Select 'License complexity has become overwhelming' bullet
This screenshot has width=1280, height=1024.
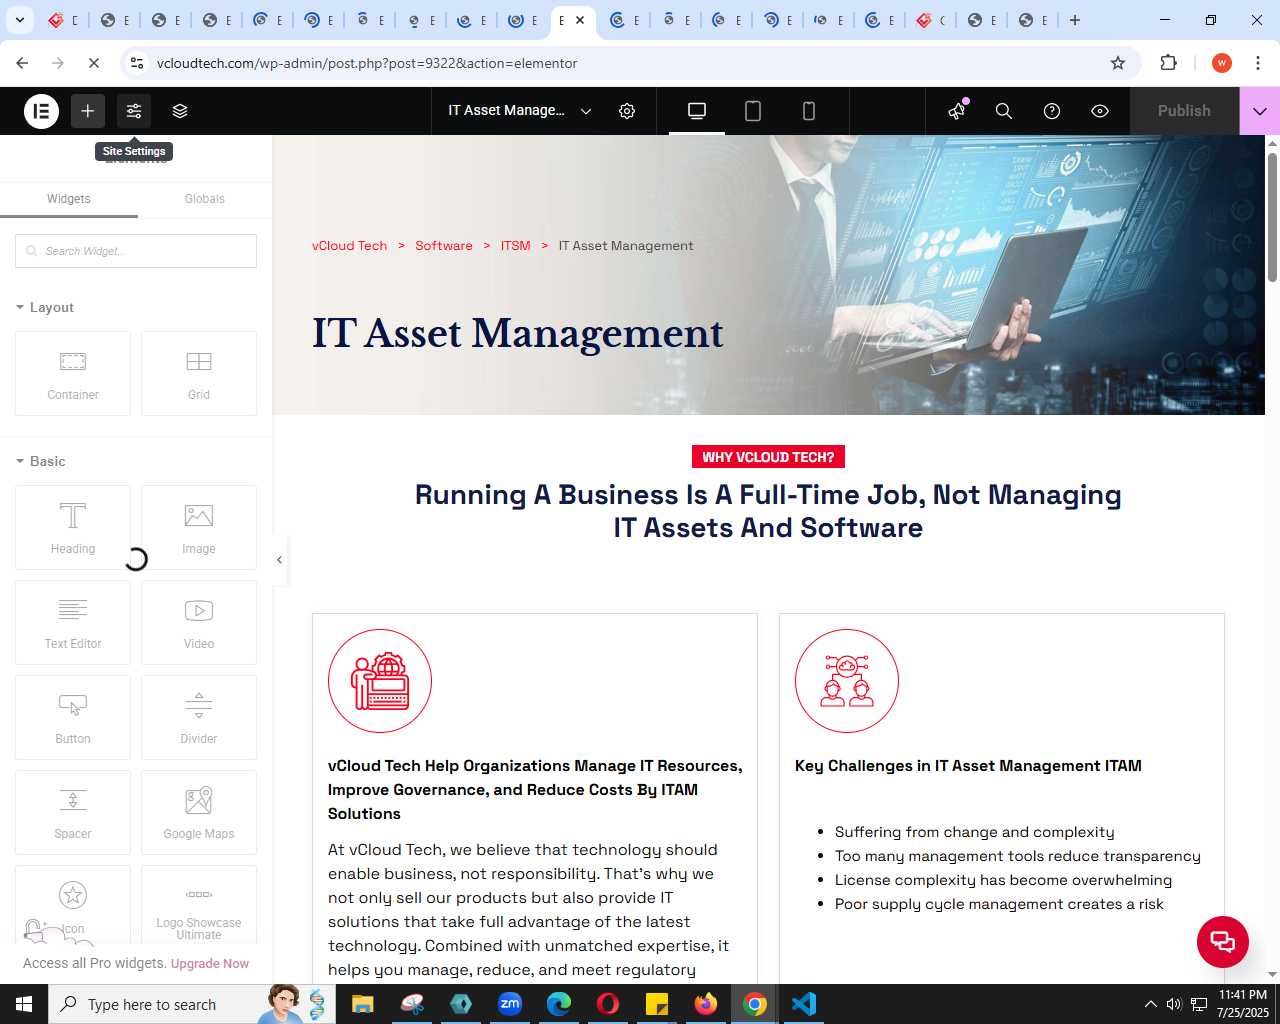pyautogui.click(x=1003, y=880)
